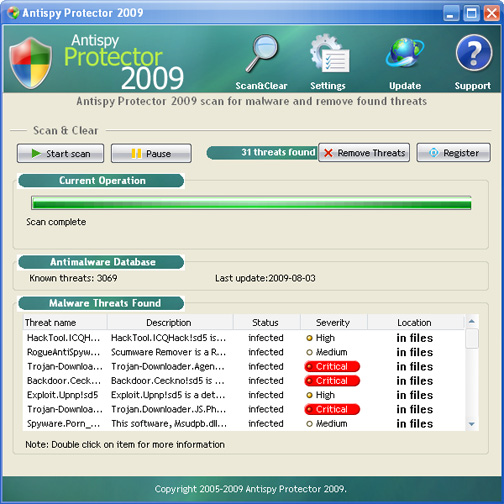The image size is (504, 504).
Task: Click the 31 threats found indicator
Action: [262, 152]
